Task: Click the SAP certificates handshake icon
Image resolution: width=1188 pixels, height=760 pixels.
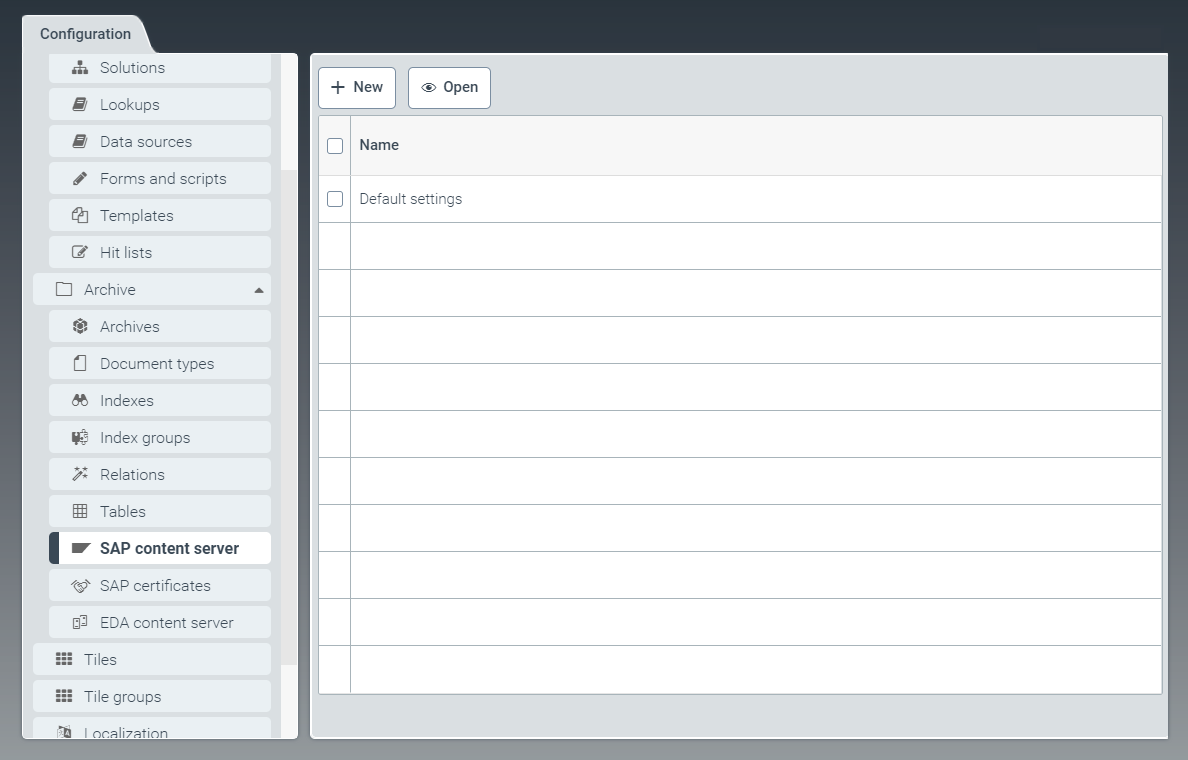Action: point(80,586)
